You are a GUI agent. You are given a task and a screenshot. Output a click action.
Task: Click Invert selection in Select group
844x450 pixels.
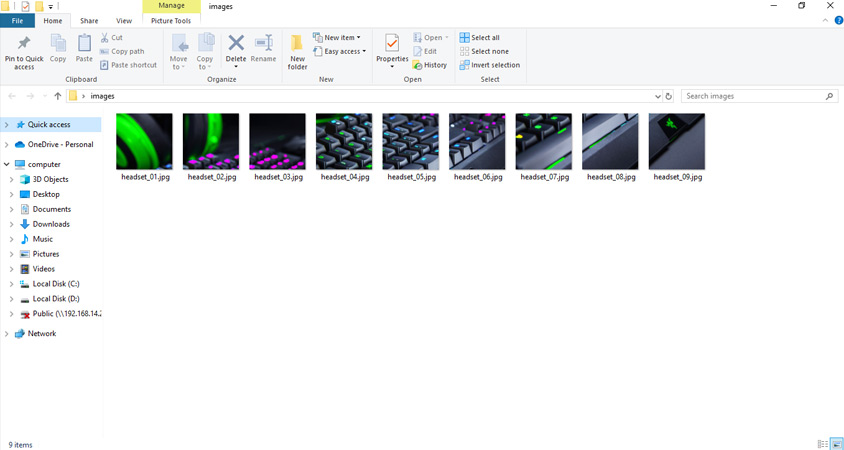(x=490, y=65)
